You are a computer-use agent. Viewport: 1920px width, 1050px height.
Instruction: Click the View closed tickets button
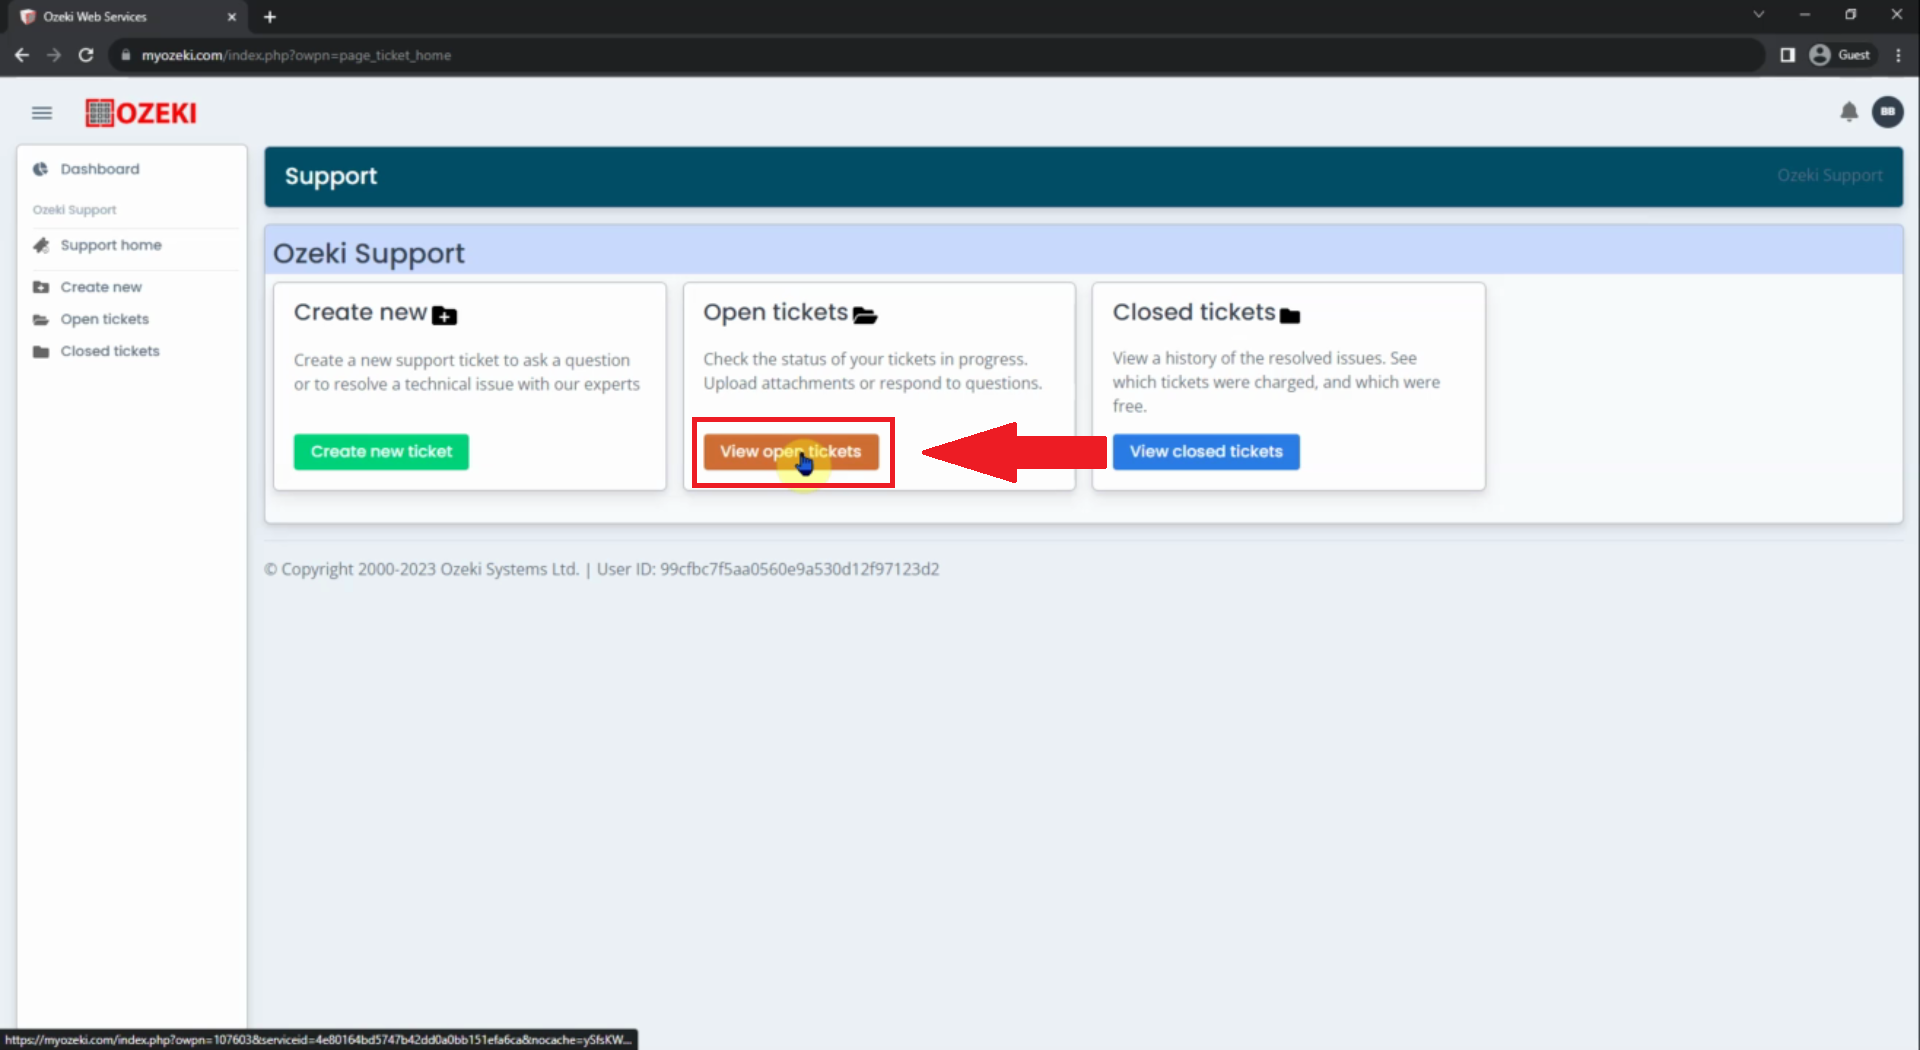click(1206, 452)
